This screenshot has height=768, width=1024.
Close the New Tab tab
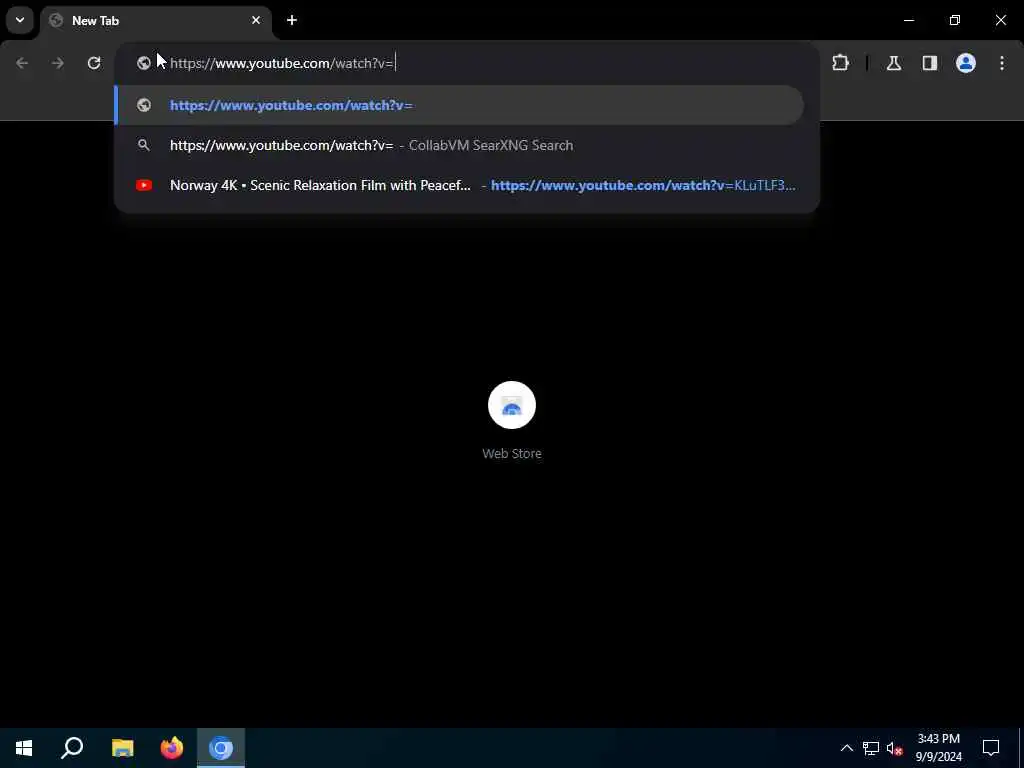(256, 20)
